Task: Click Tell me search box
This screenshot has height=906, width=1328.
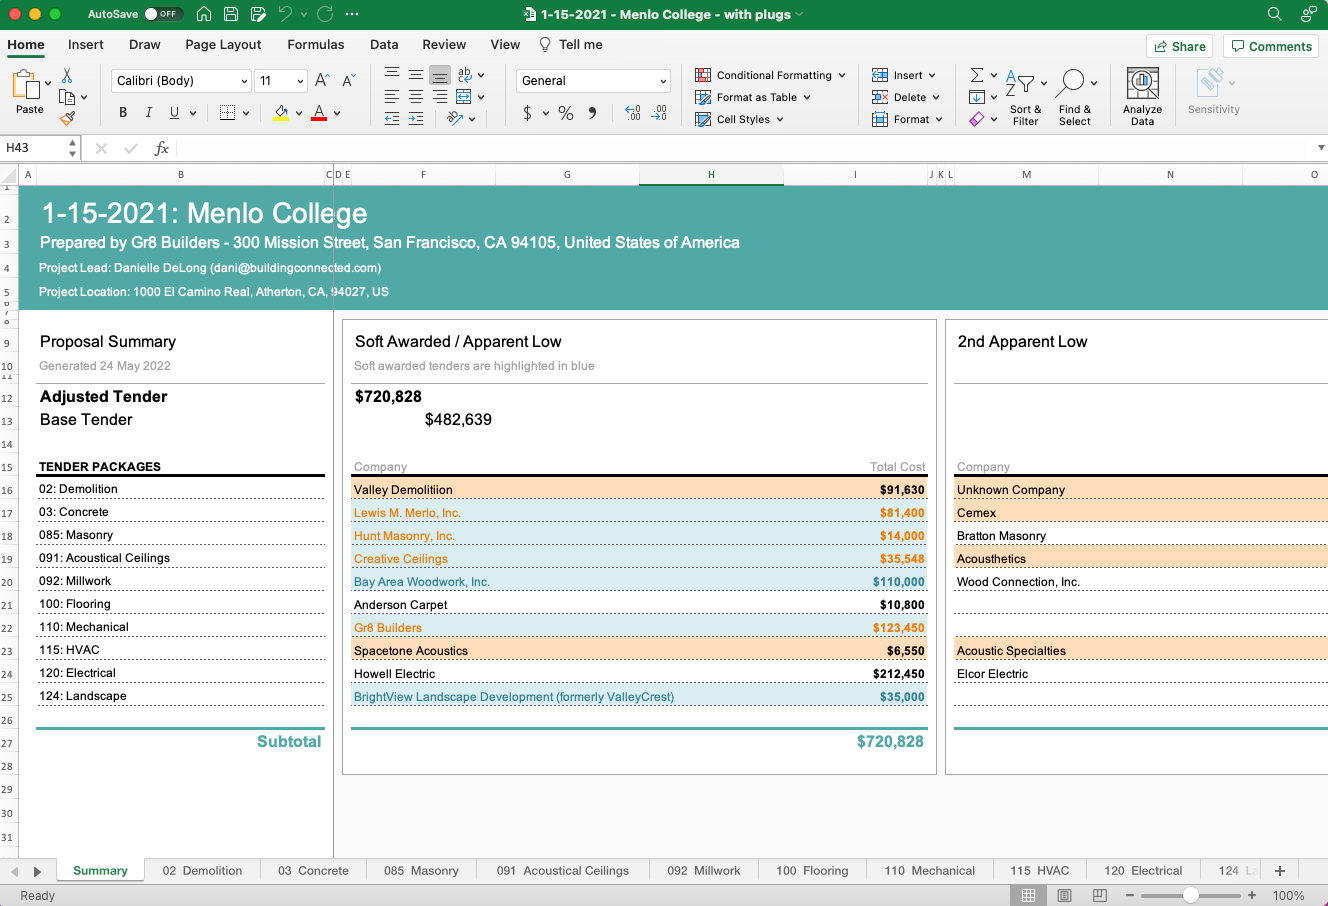Action: (x=571, y=45)
